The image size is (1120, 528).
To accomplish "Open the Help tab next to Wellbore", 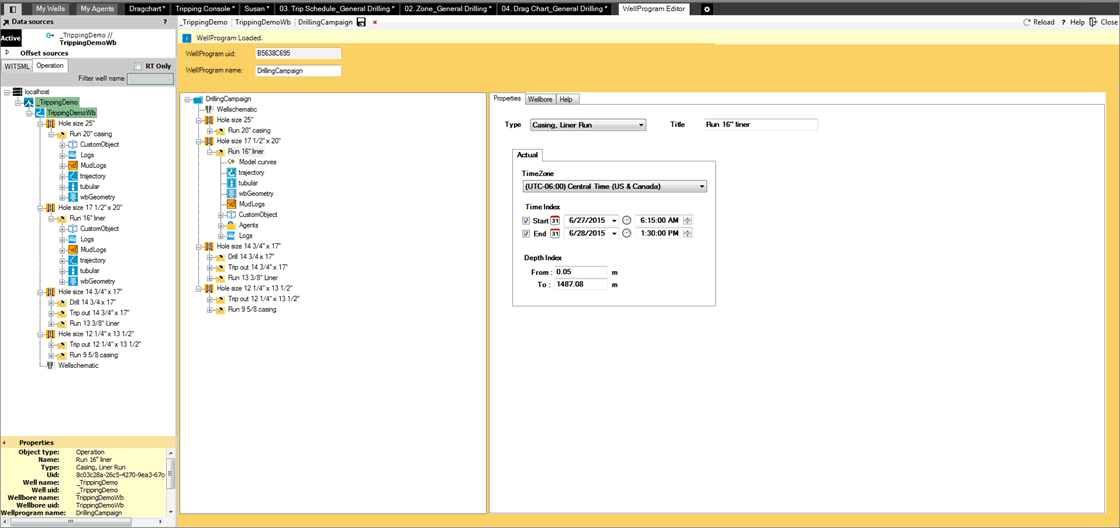I will point(568,99).
